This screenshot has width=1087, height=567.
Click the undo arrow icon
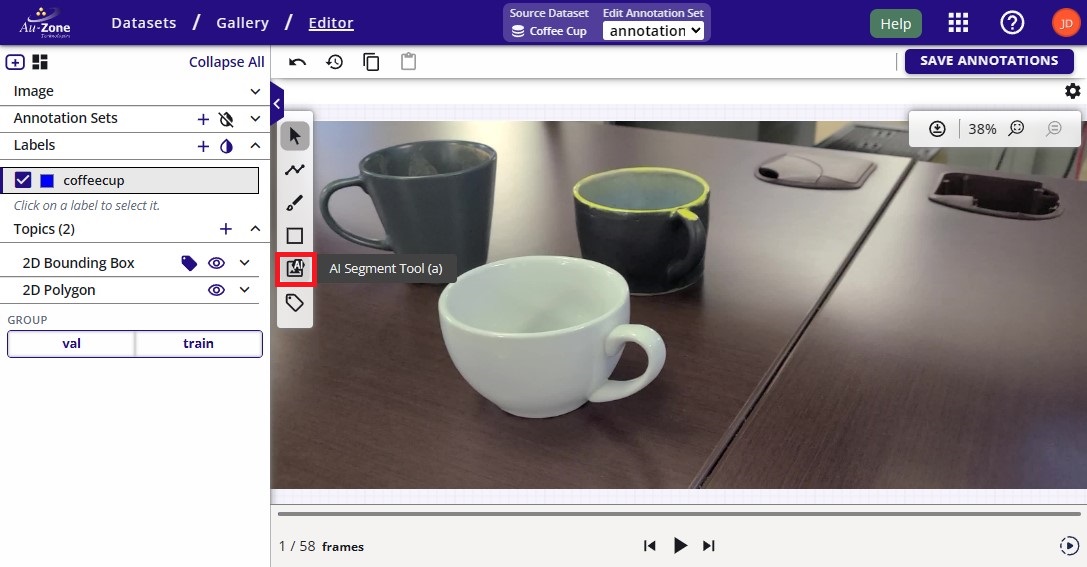[297, 62]
